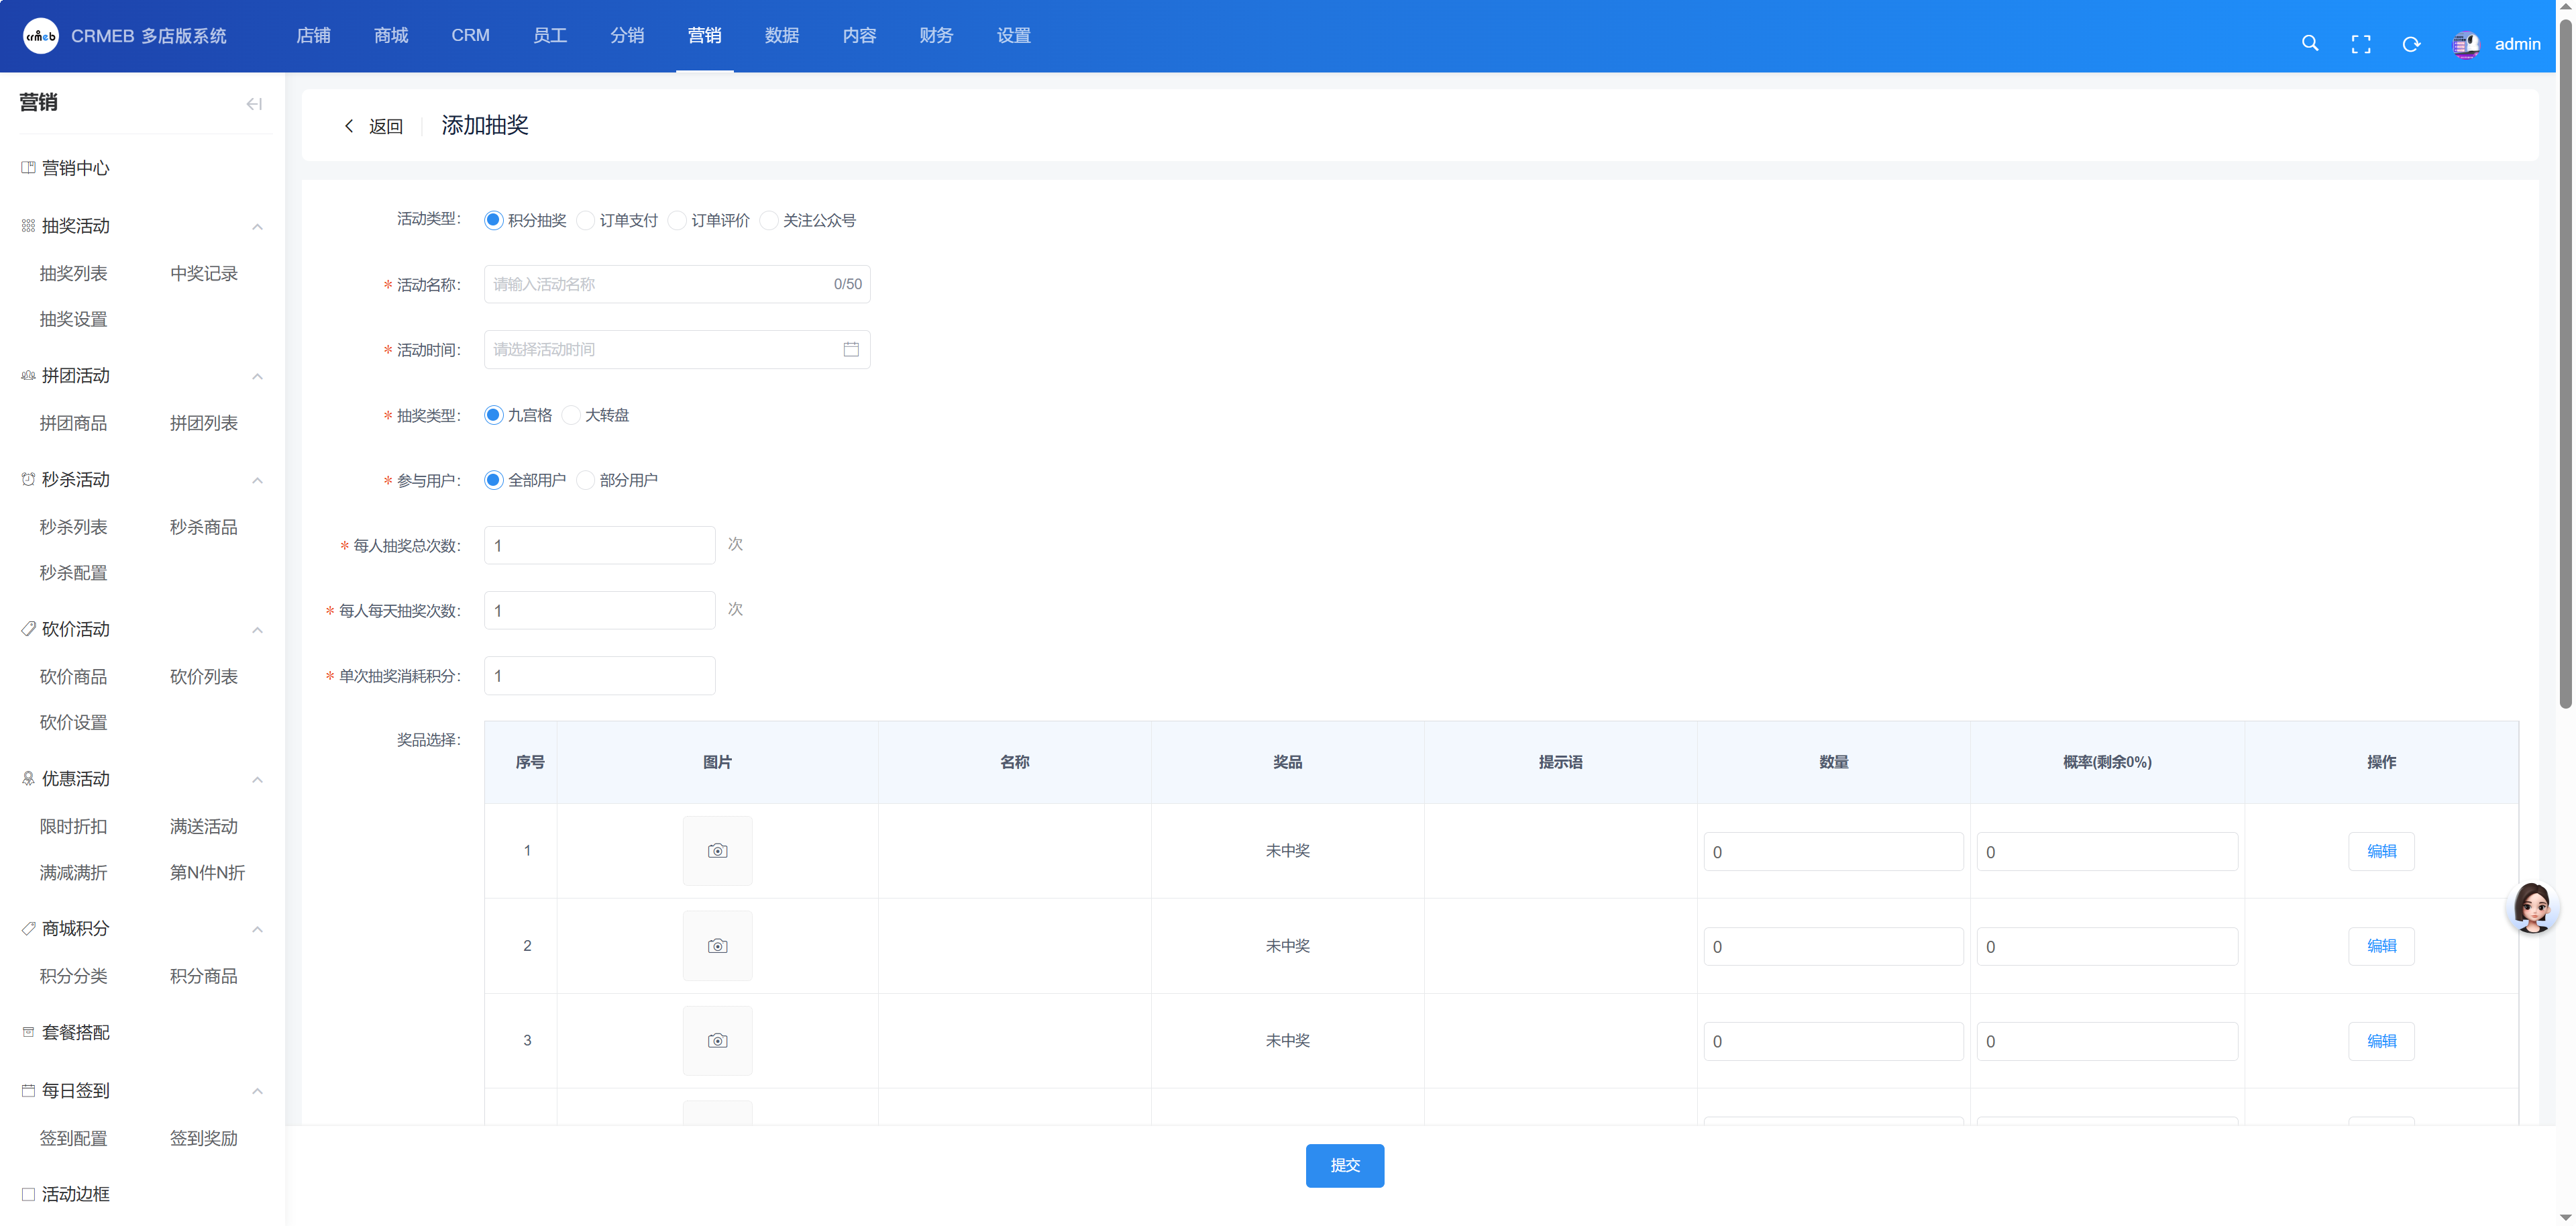
Task: Open the 店铺 top menu
Action: pos(313,36)
